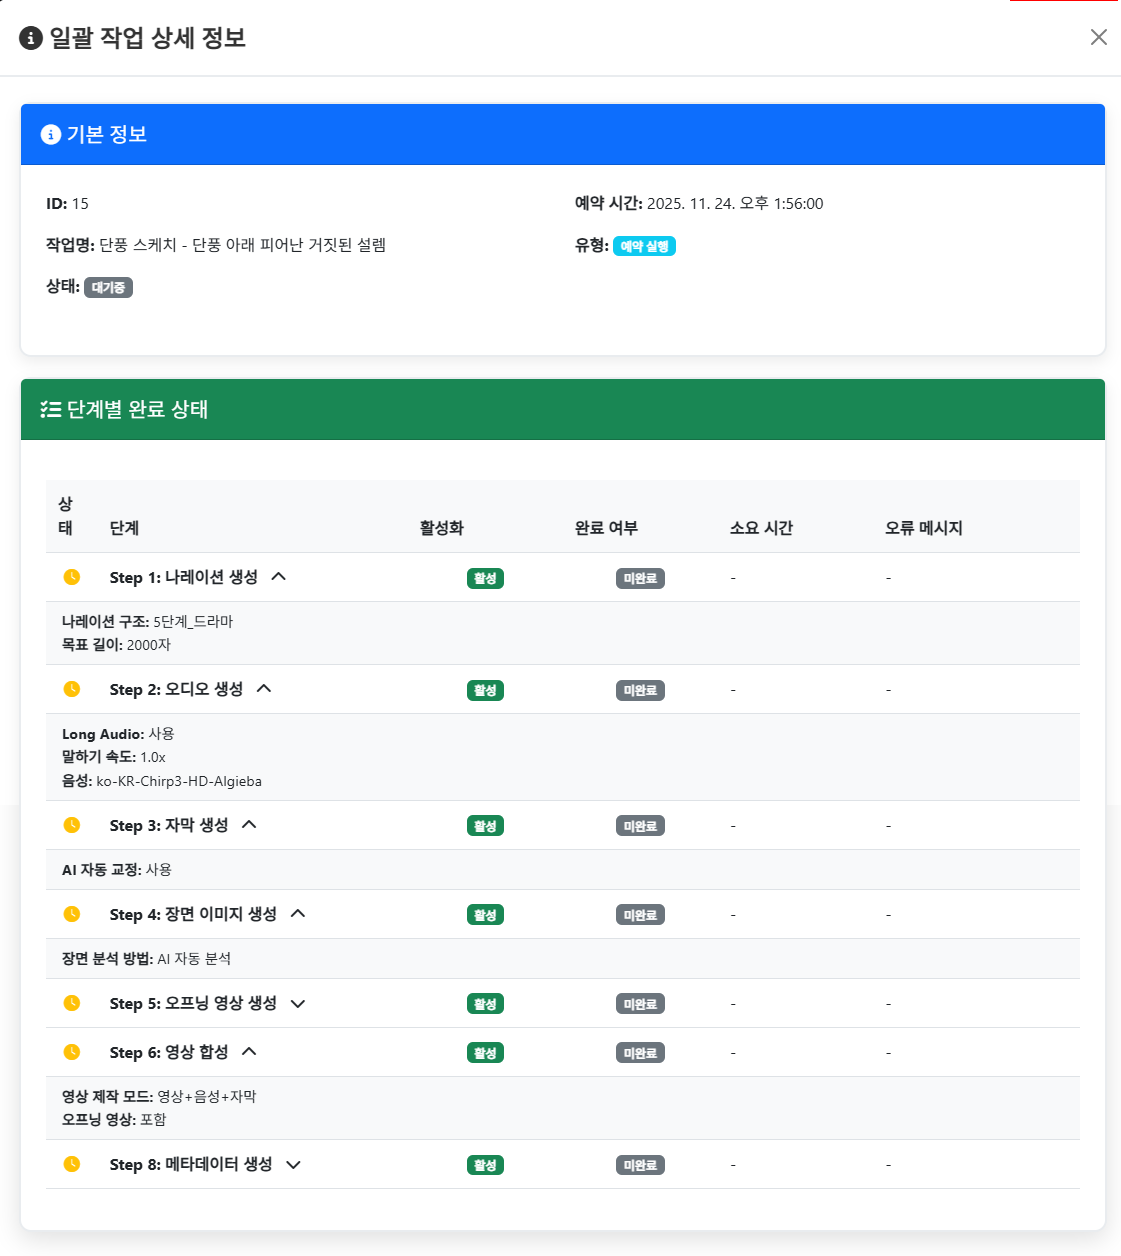Collapse Step 2 오디오 생성 details

click(x=264, y=689)
